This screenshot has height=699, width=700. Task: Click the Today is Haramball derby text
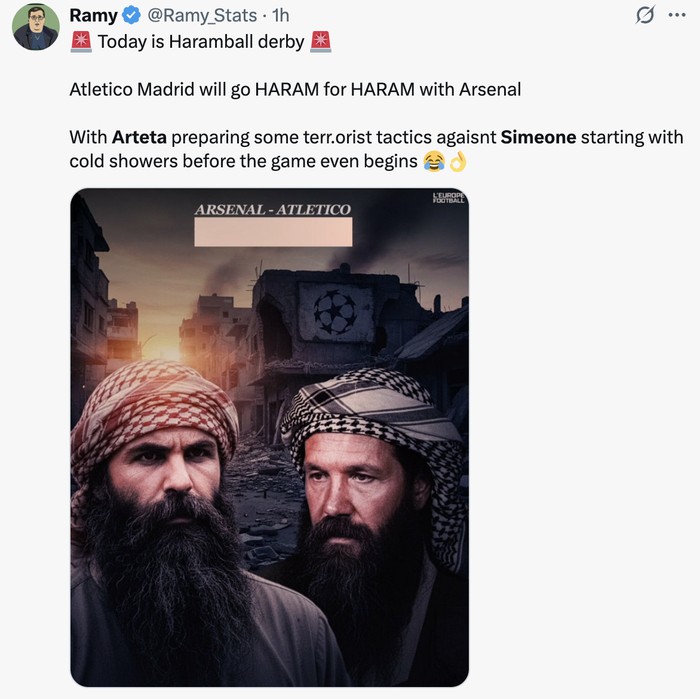click(201, 42)
